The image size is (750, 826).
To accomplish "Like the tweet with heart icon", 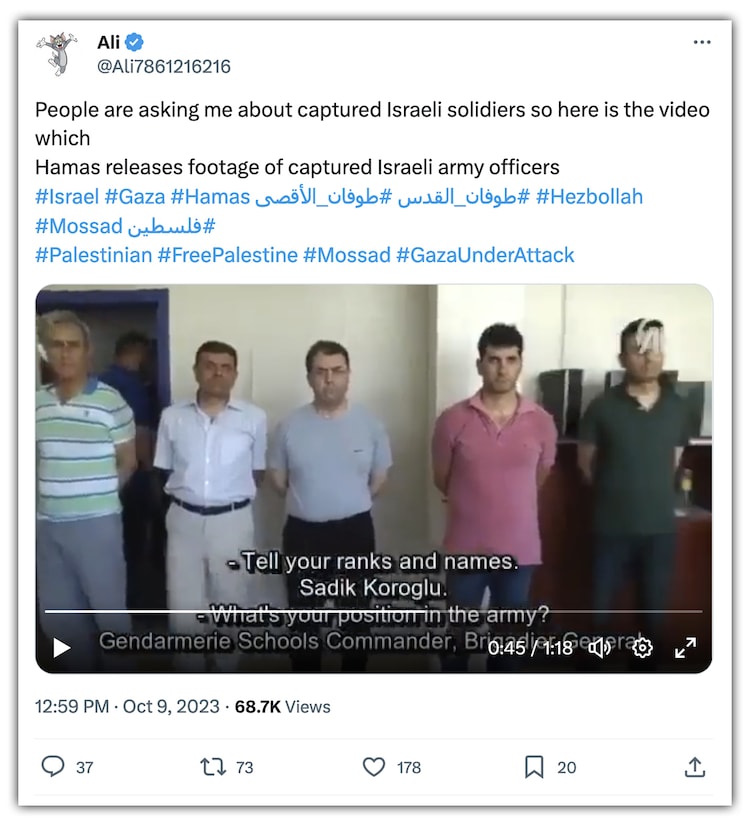I will click(x=374, y=767).
